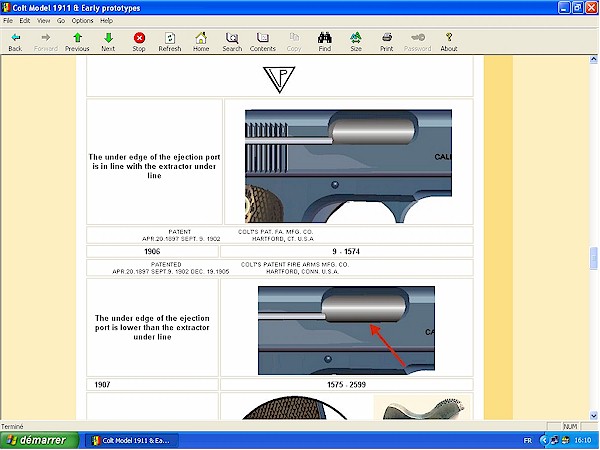
Task: Go back with the Back arrow
Action: click(15, 41)
